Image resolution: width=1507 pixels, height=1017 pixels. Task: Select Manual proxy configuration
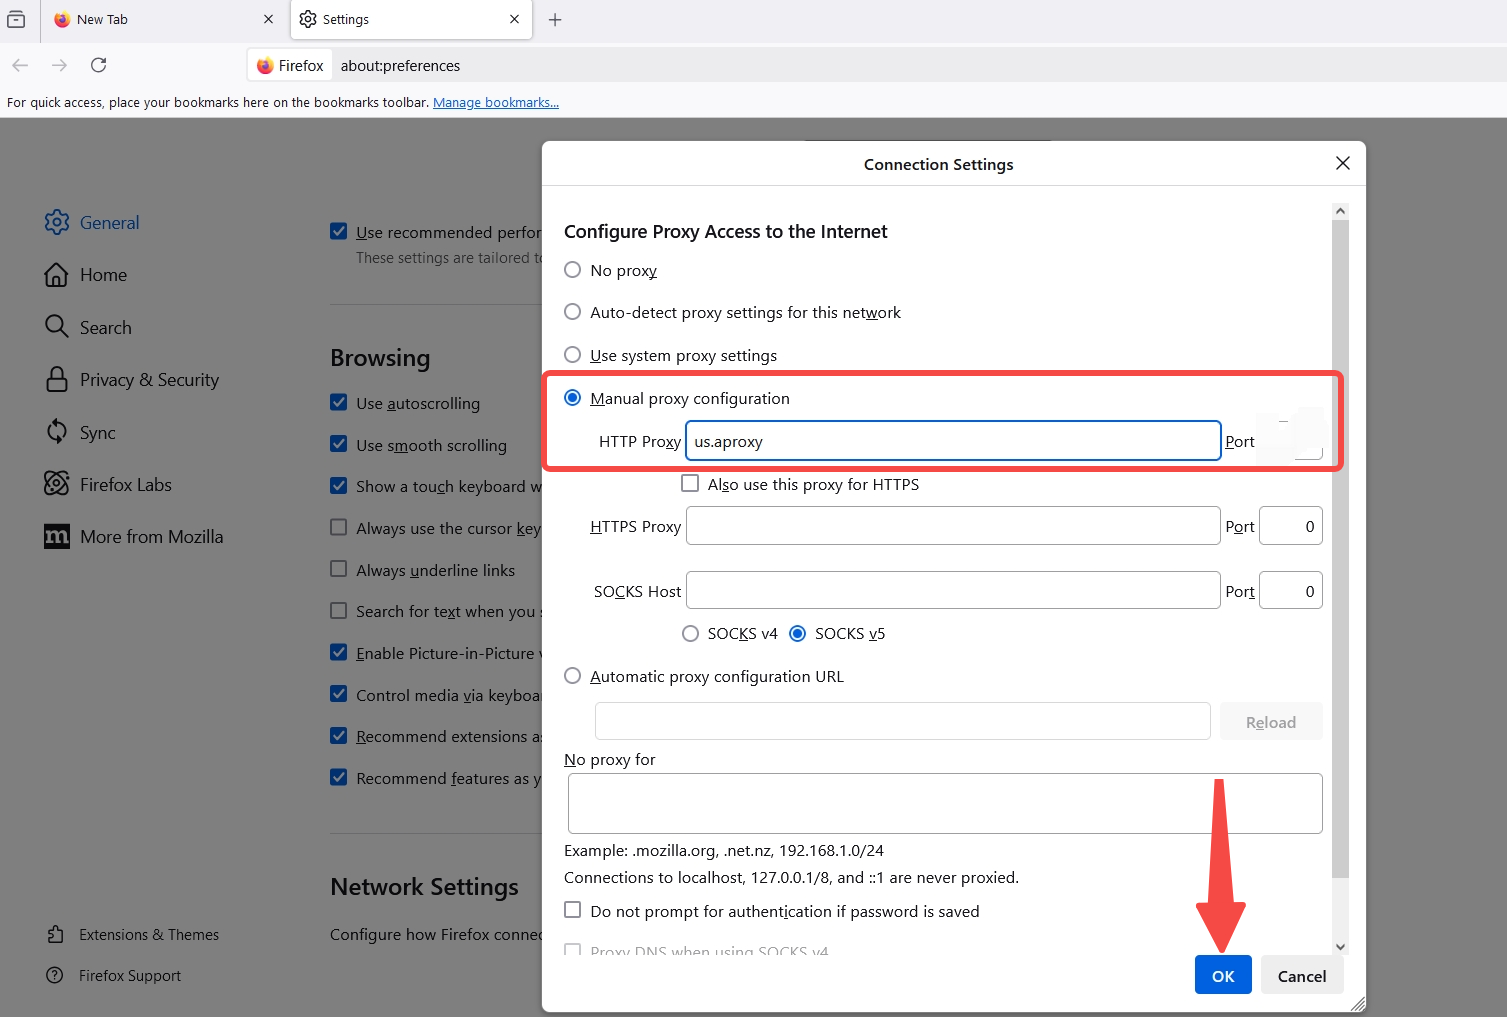pos(573,398)
